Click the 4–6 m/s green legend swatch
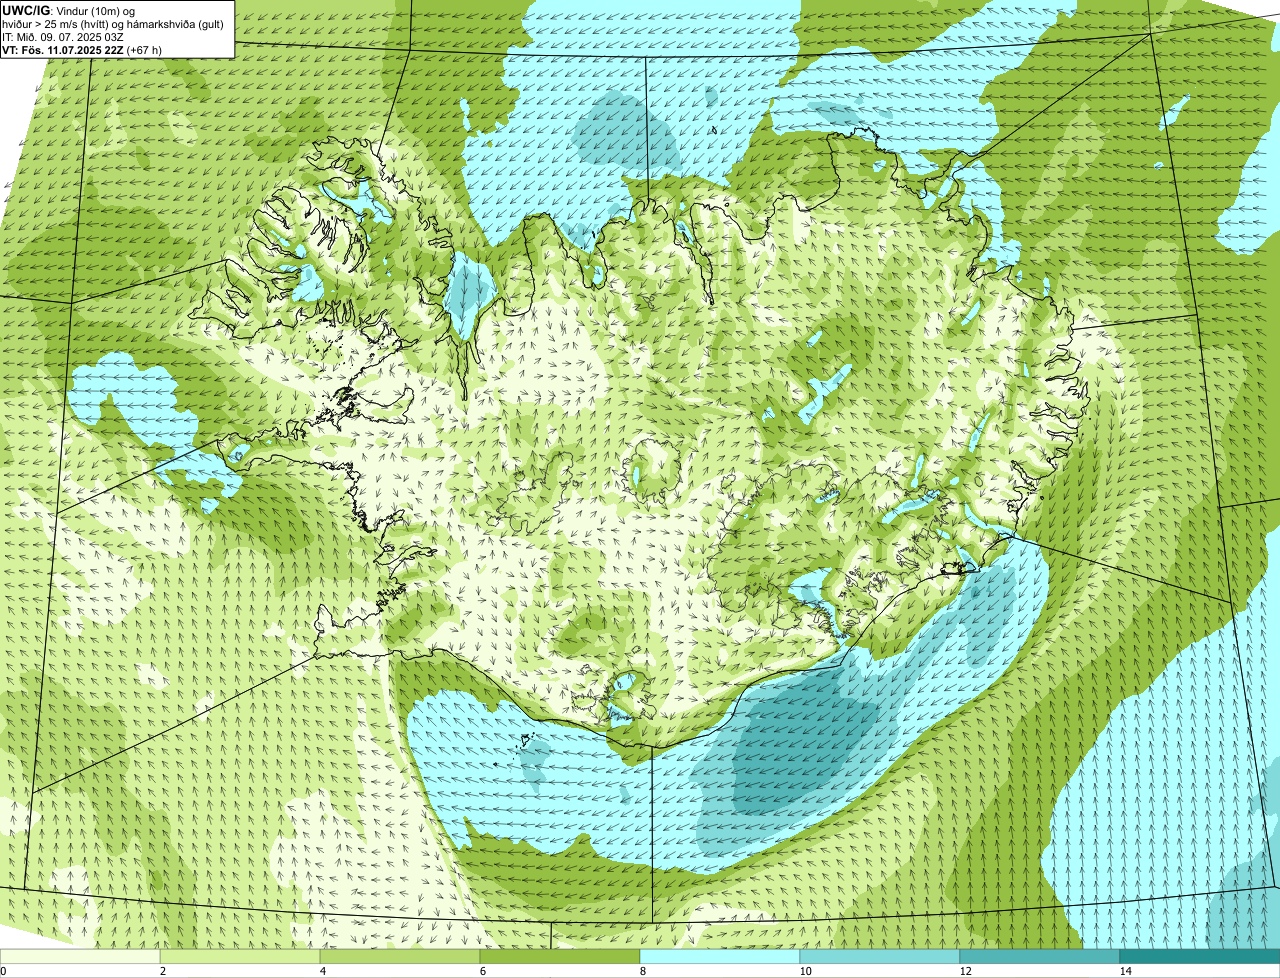 (x=400, y=956)
